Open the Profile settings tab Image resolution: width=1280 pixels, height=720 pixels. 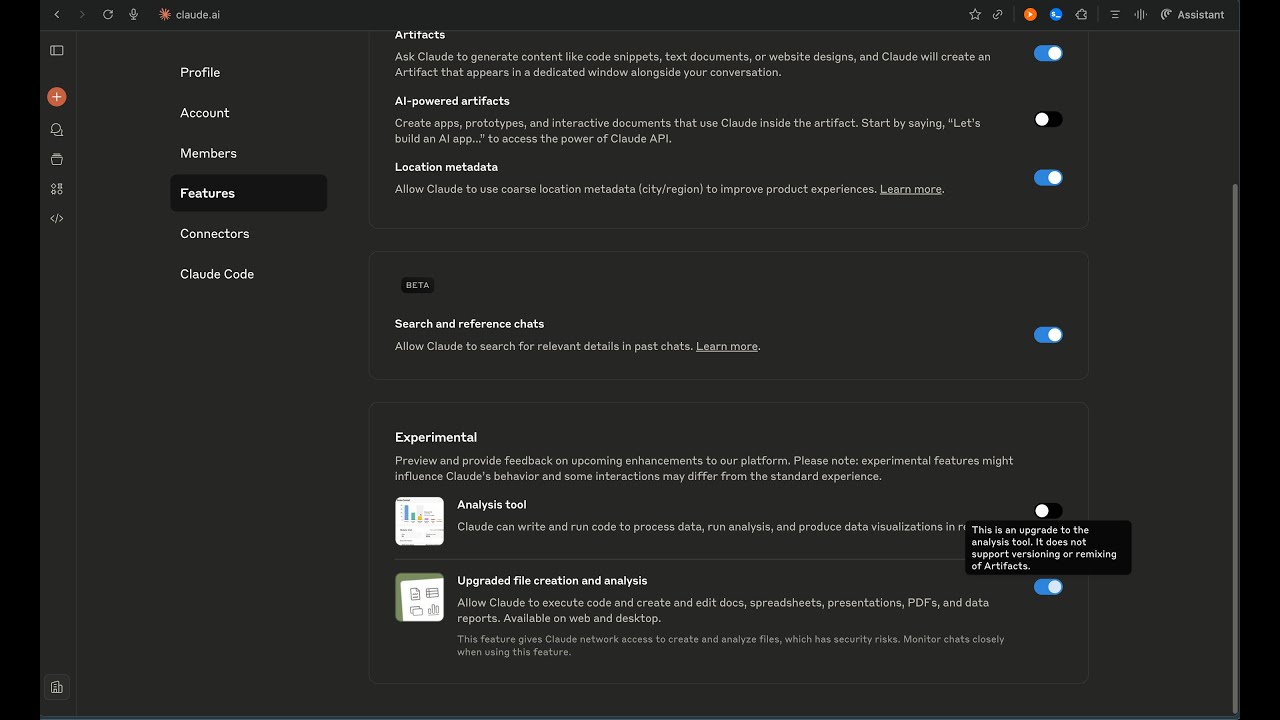coord(200,73)
